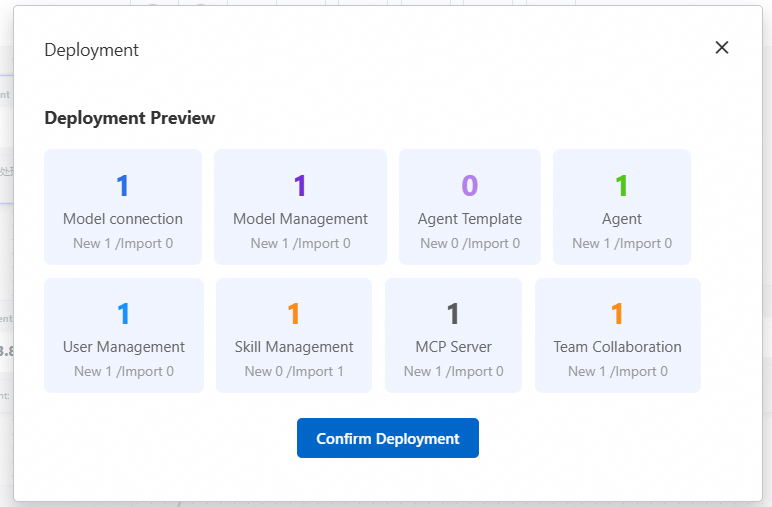
Task: Open the User Management card
Action: click(x=124, y=335)
